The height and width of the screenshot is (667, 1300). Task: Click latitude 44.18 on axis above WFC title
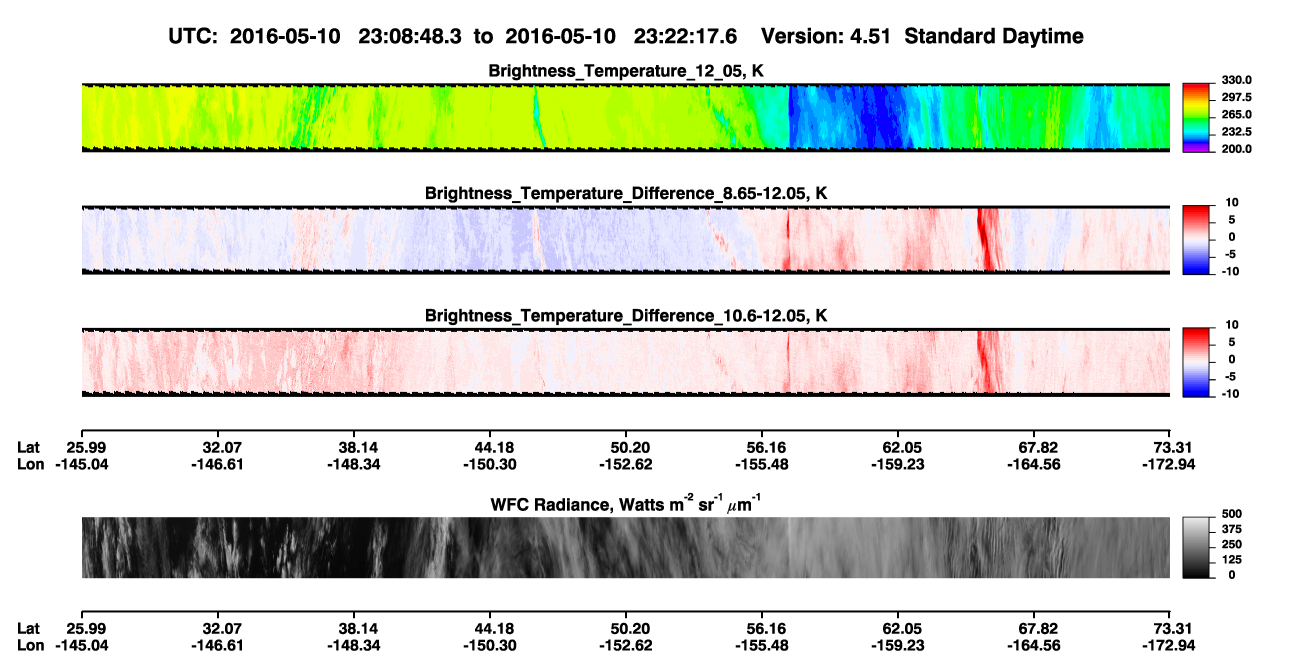496,447
